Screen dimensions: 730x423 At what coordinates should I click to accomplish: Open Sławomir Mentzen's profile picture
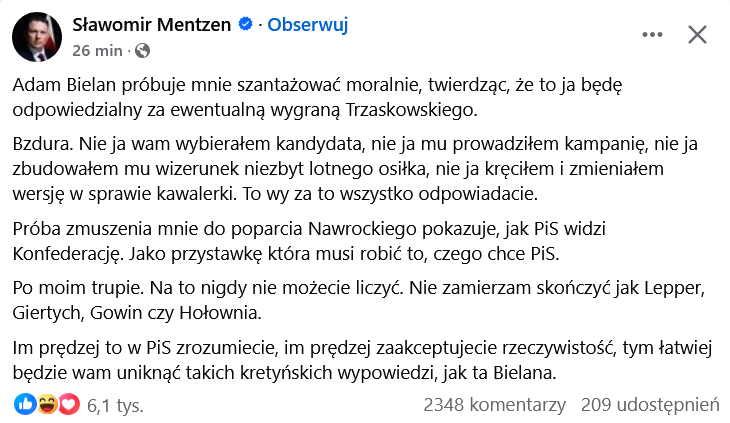[x=35, y=36]
